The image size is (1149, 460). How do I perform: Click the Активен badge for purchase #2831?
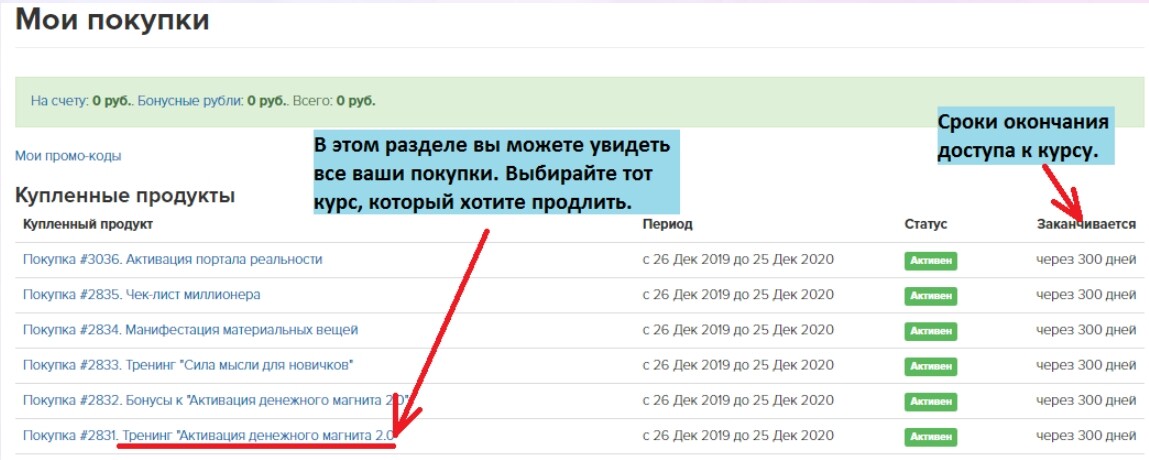931,436
